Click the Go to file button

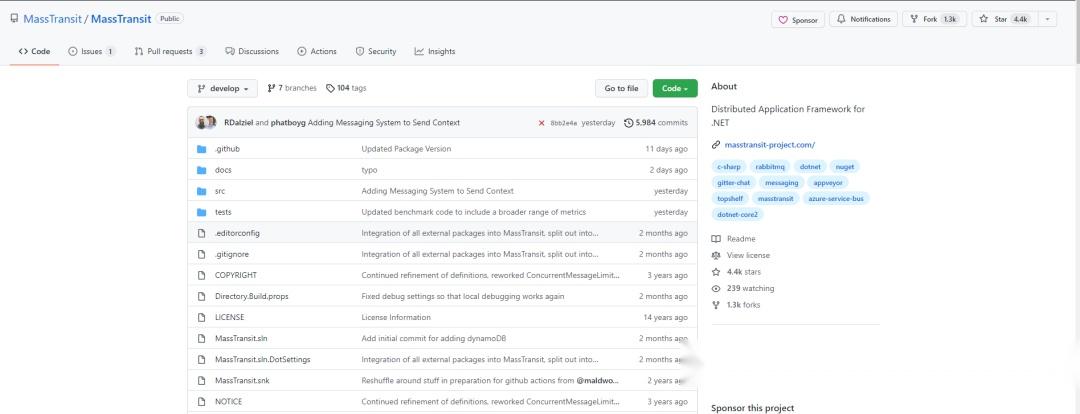coord(621,88)
